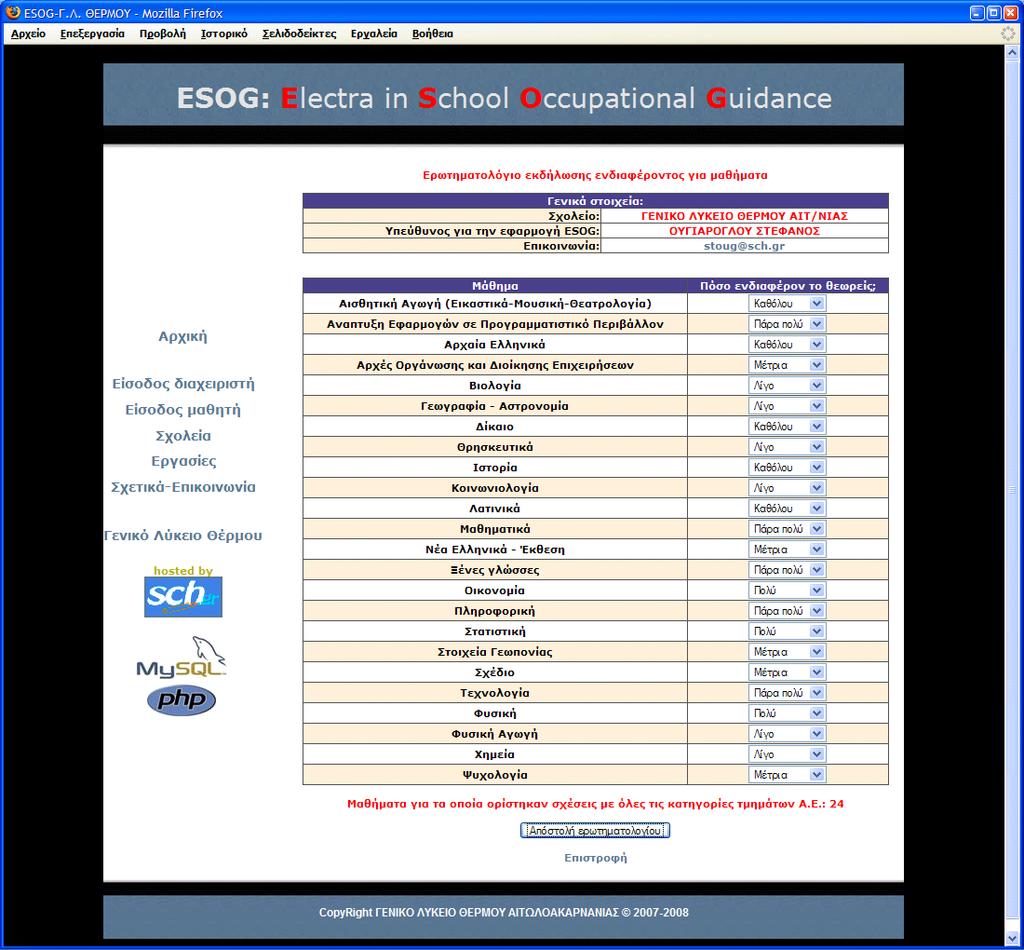Screen dimensions: 1024x950
Task: Open the Αναπτυξη Εφαρμογών interest dropdown
Action: coord(787,324)
